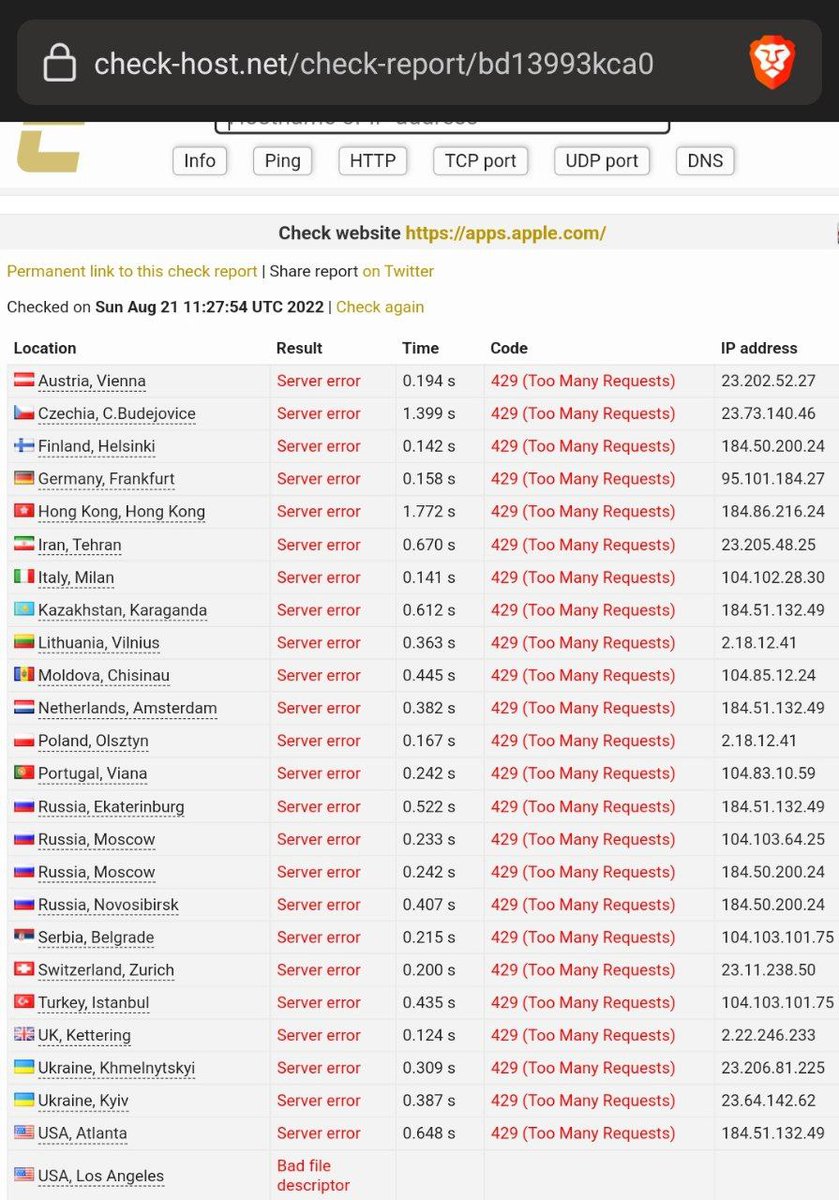This screenshot has width=839, height=1200.
Task: Open Italy, Milan location
Action: 76,577
